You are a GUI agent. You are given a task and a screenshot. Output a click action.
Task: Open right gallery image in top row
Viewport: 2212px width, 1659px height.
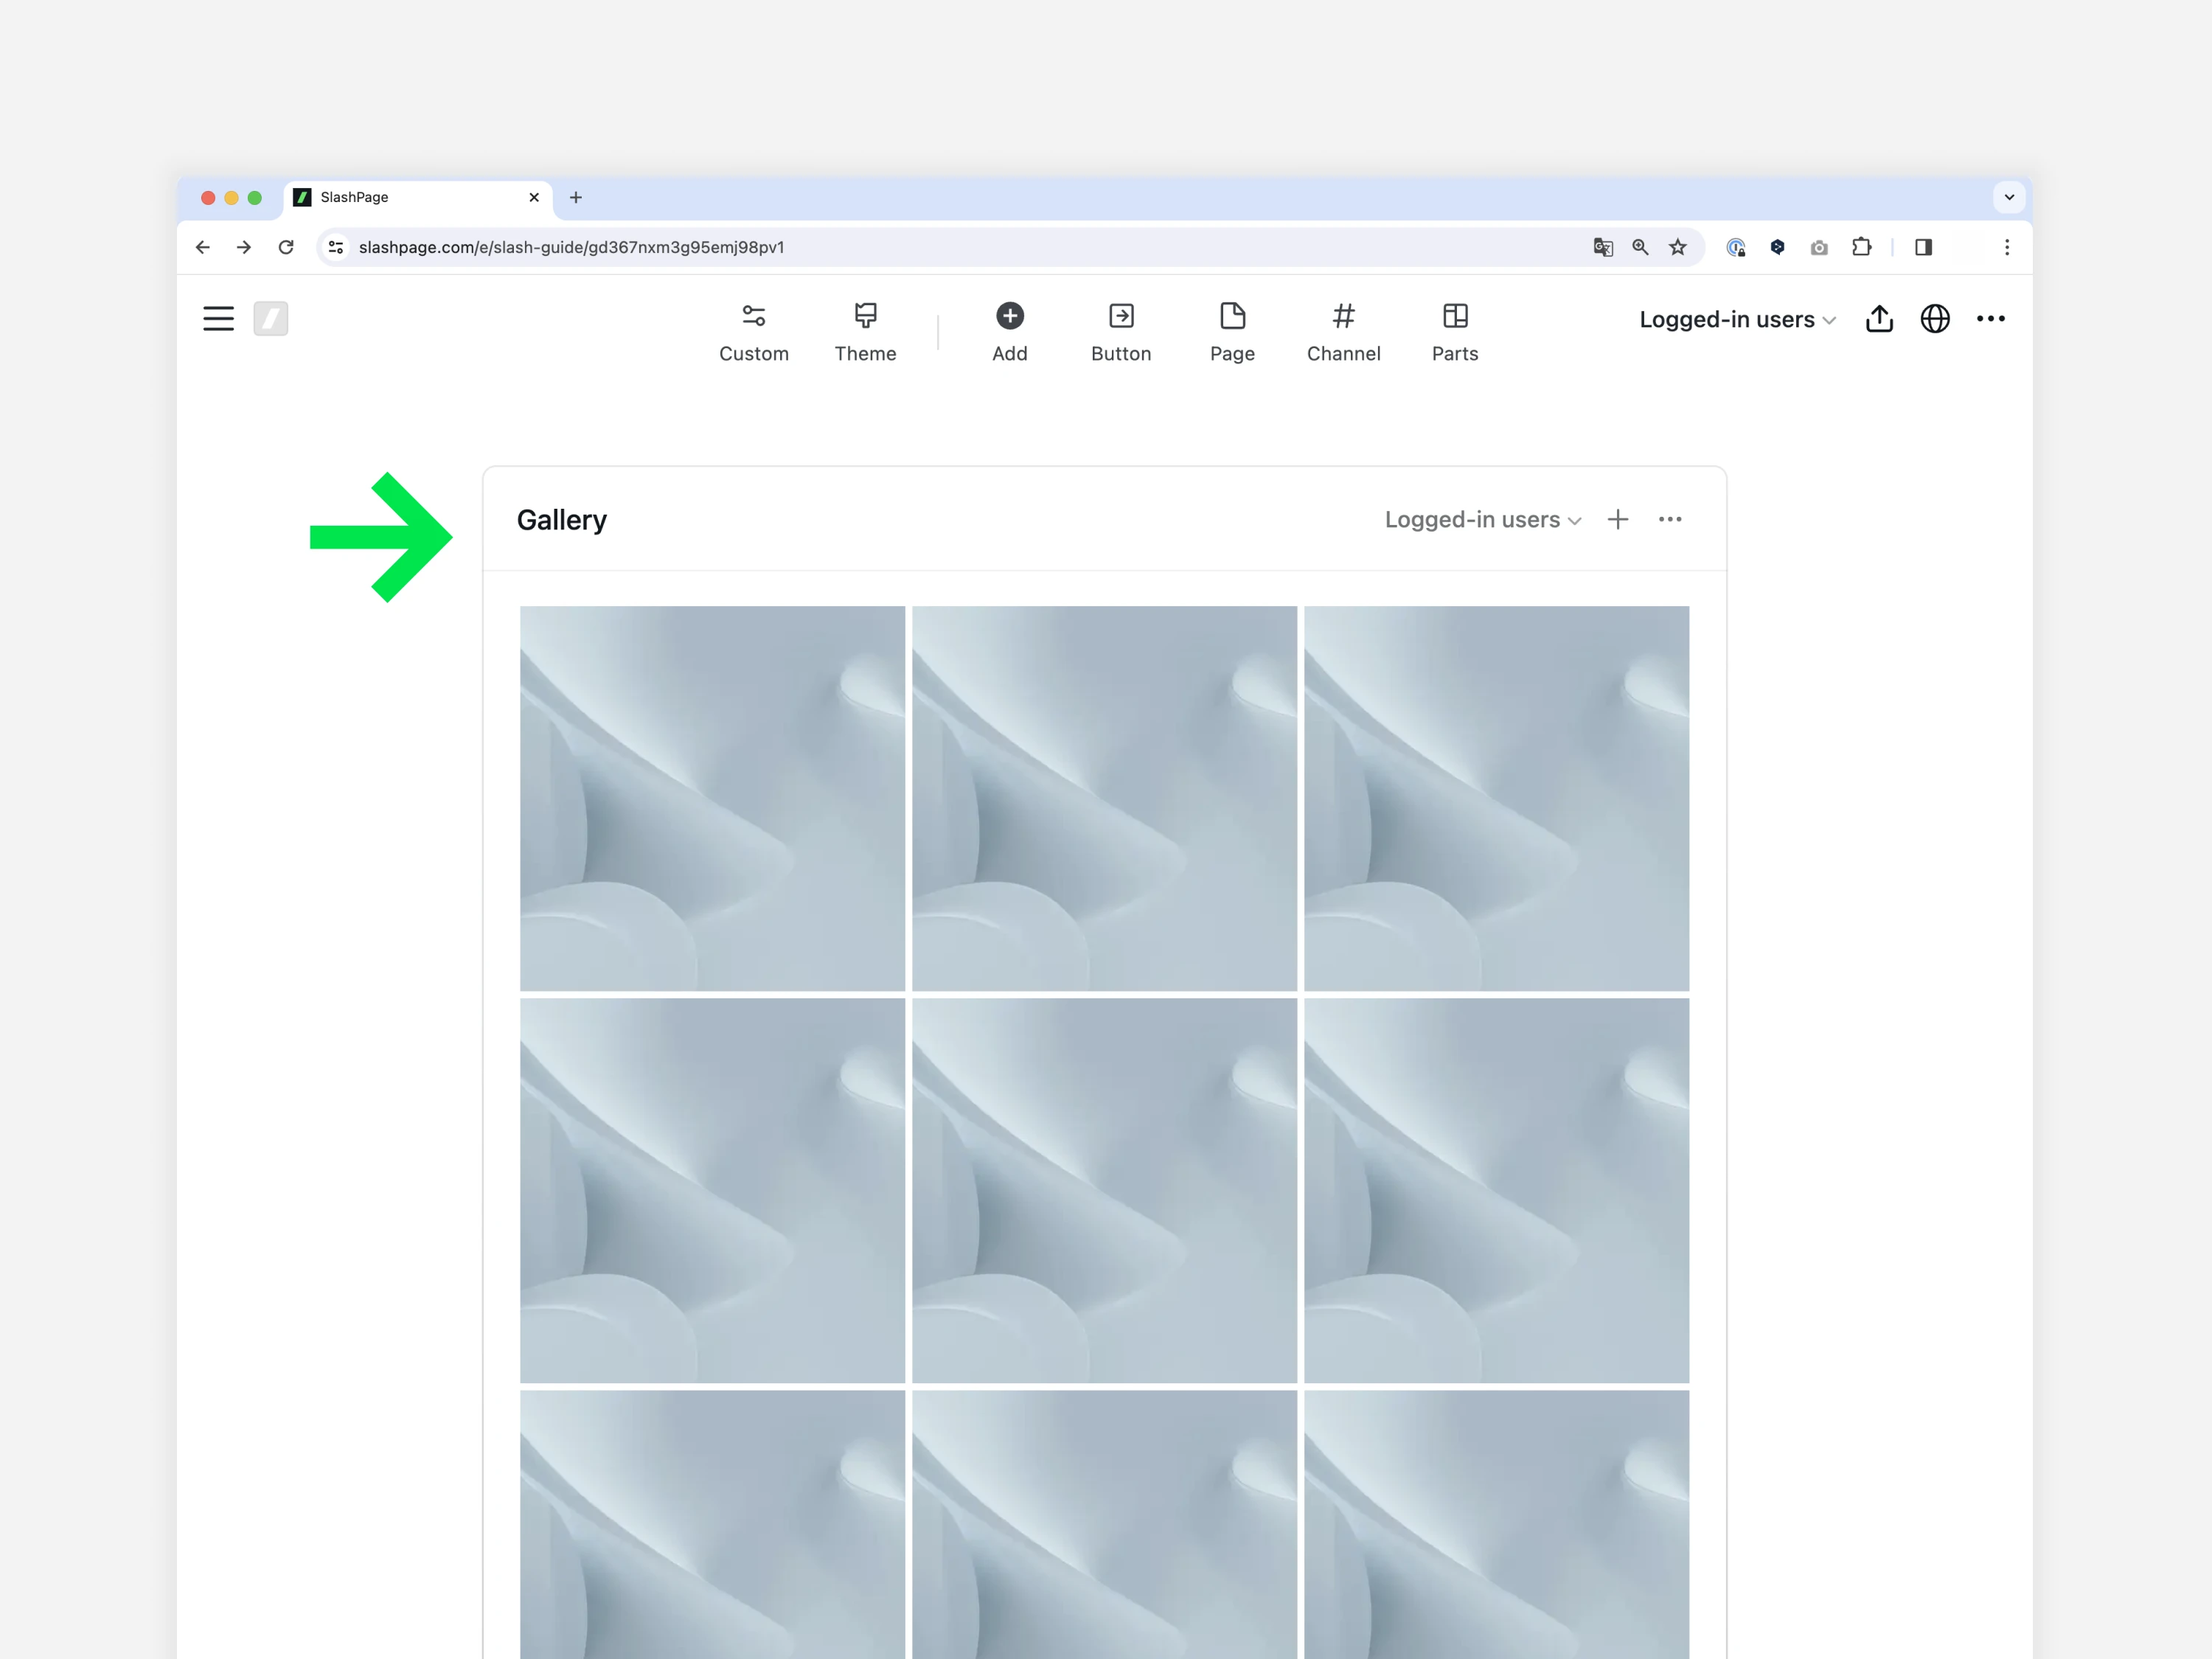pyautogui.click(x=1496, y=798)
